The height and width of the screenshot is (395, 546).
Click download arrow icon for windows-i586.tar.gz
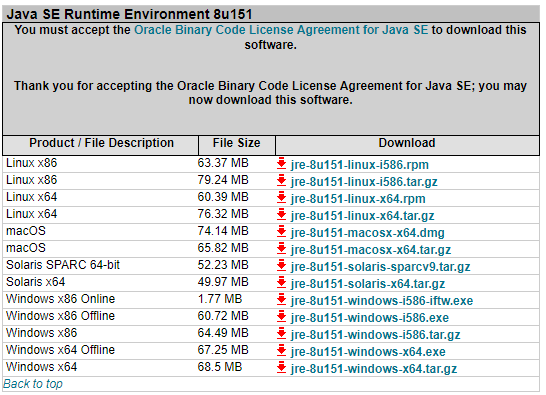coord(281,334)
